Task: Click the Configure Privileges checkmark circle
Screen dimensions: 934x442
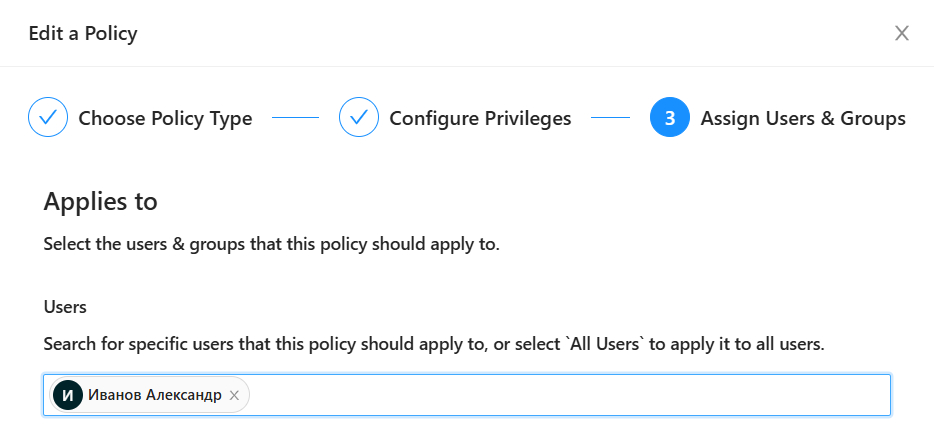Action: (x=359, y=118)
